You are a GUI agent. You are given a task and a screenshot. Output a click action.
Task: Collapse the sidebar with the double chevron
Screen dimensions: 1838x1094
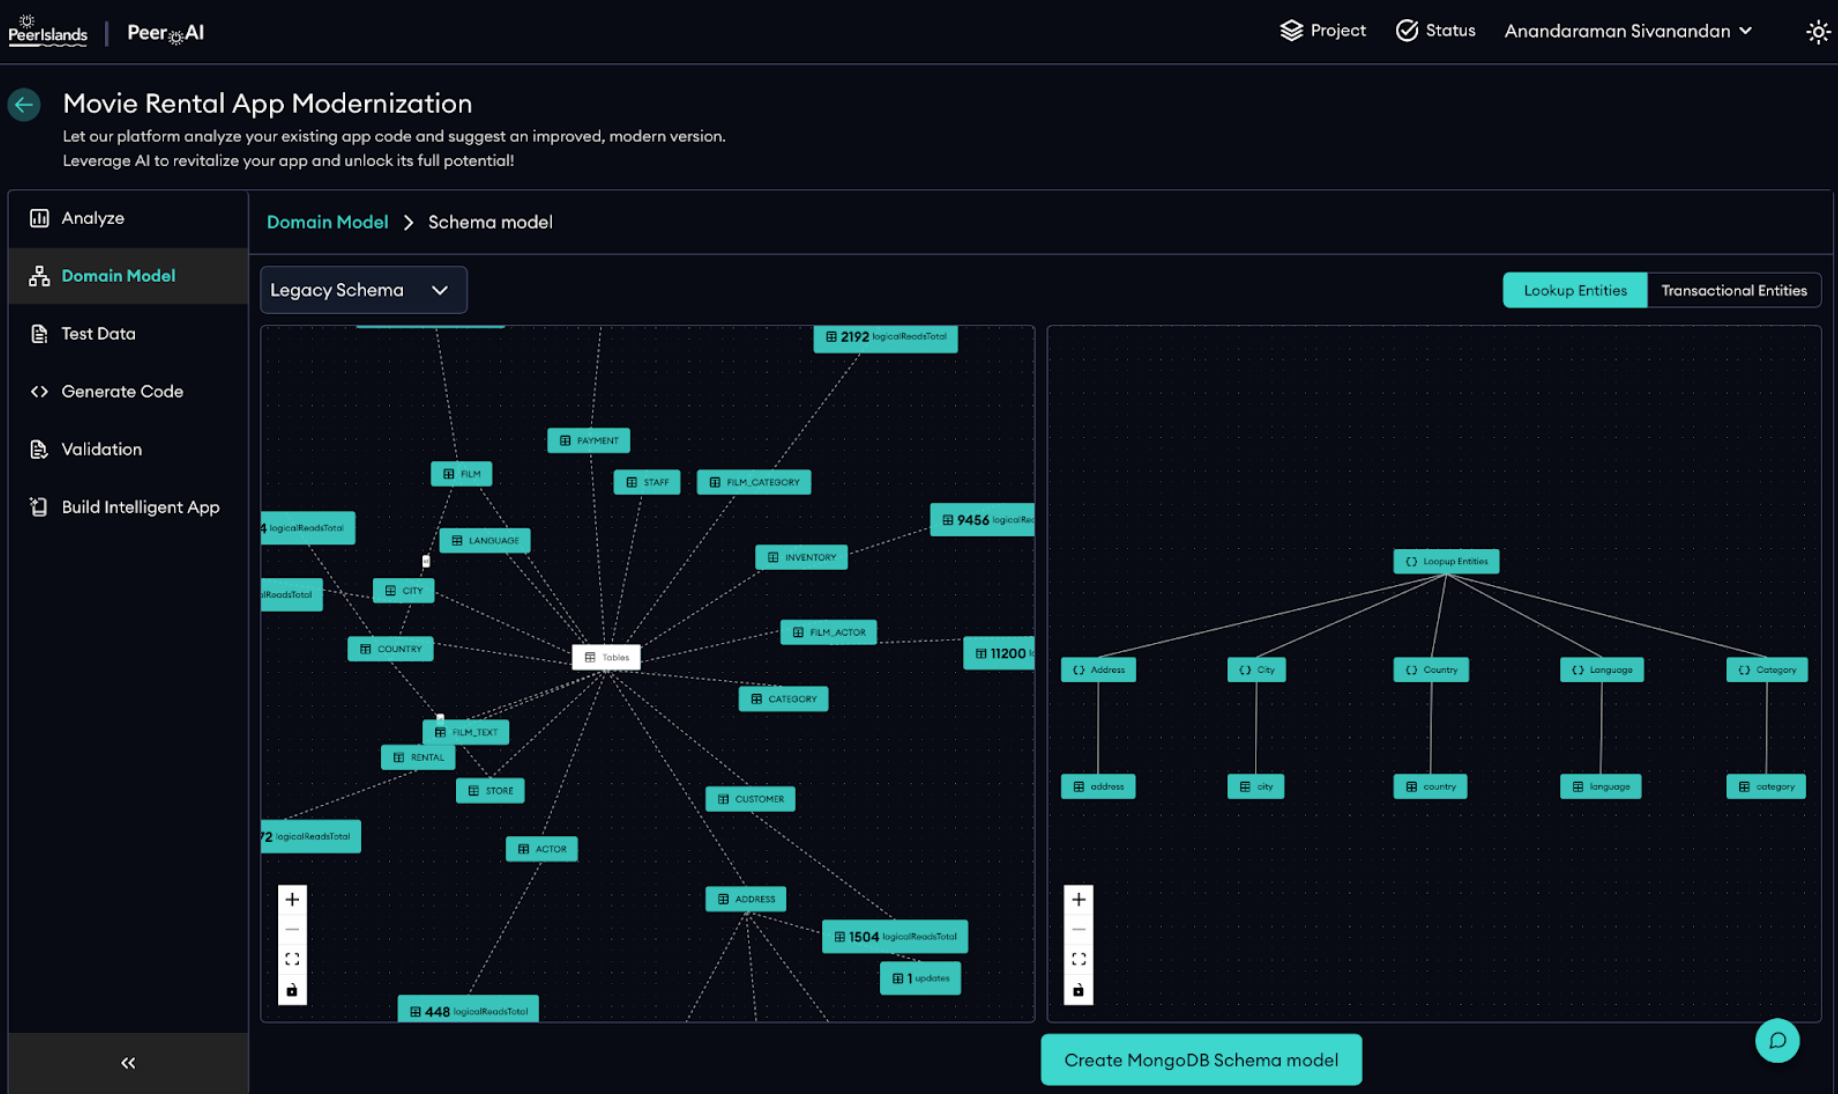tap(127, 1062)
